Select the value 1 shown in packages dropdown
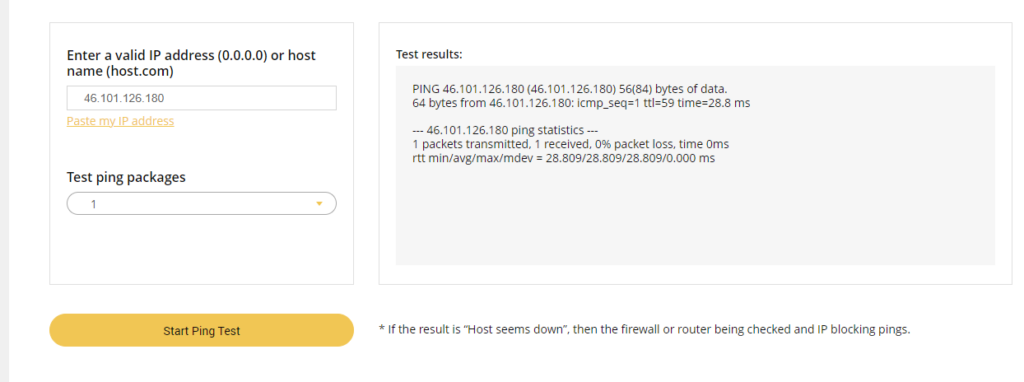Image resolution: width=1024 pixels, height=382 pixels. click(93, 204)
